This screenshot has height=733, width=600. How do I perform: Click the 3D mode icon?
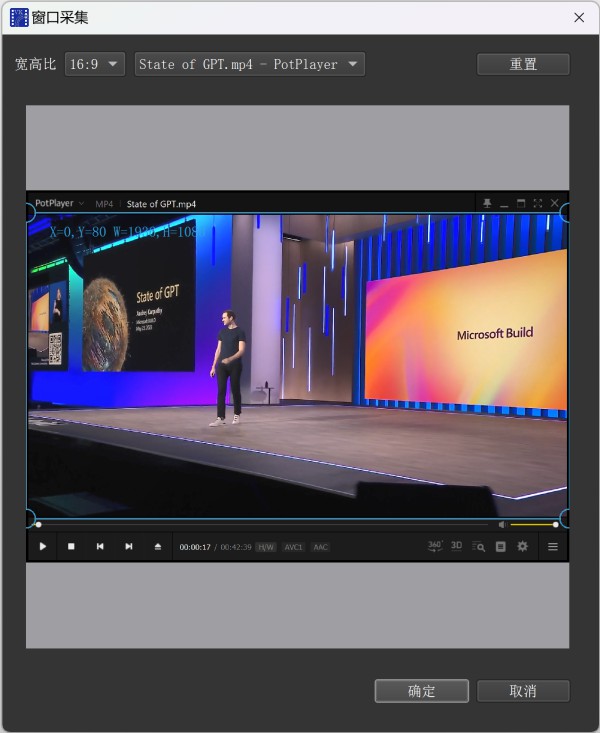pos(456,546)
